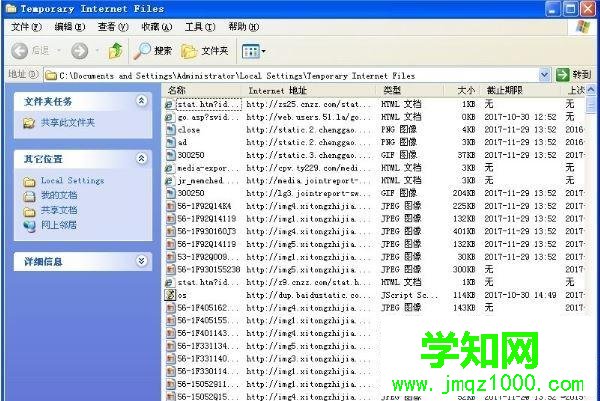Open the Views button dropdown arrow
The height and width of the screenshot is (401, 600).
[263, 51]
